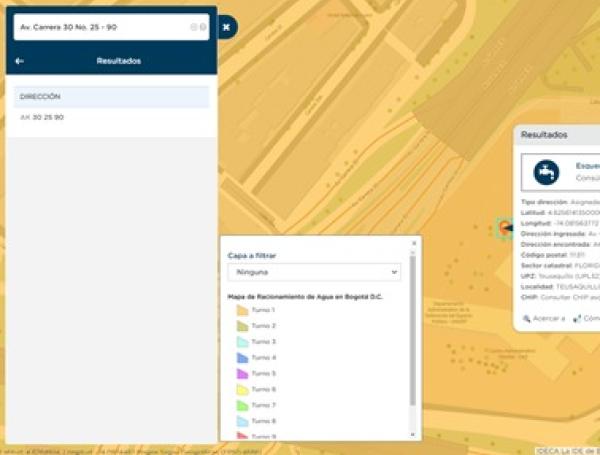Click the Turno 1 legend icon
Screen dimensions: 600x455
click(241, 311)
